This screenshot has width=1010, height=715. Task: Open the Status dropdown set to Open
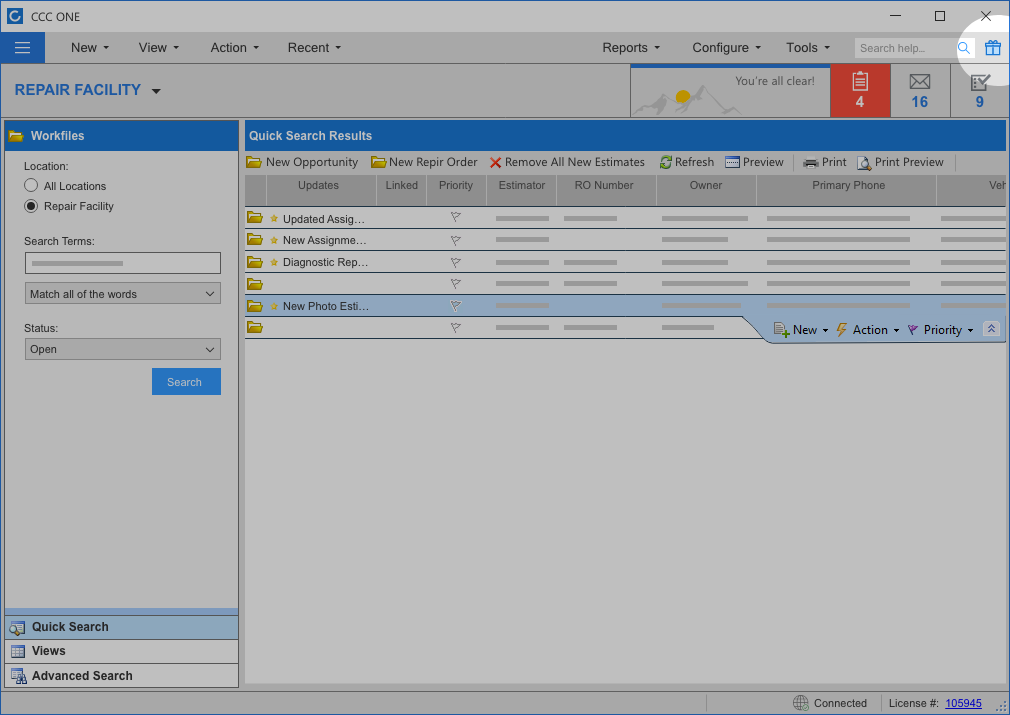[x=122, y=349]
